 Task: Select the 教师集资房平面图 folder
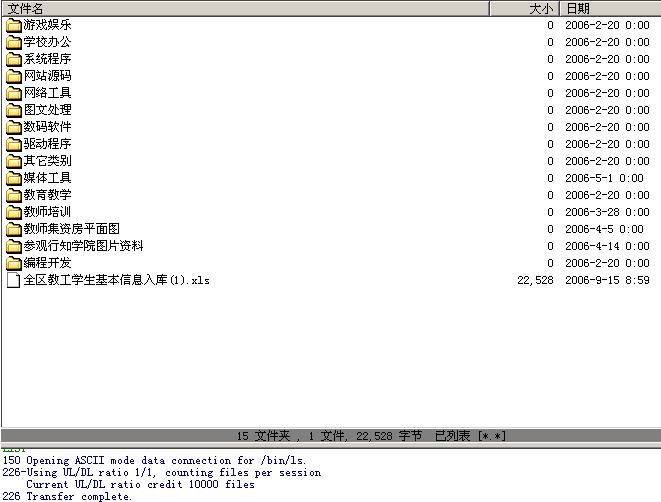(x=71, y=229)
